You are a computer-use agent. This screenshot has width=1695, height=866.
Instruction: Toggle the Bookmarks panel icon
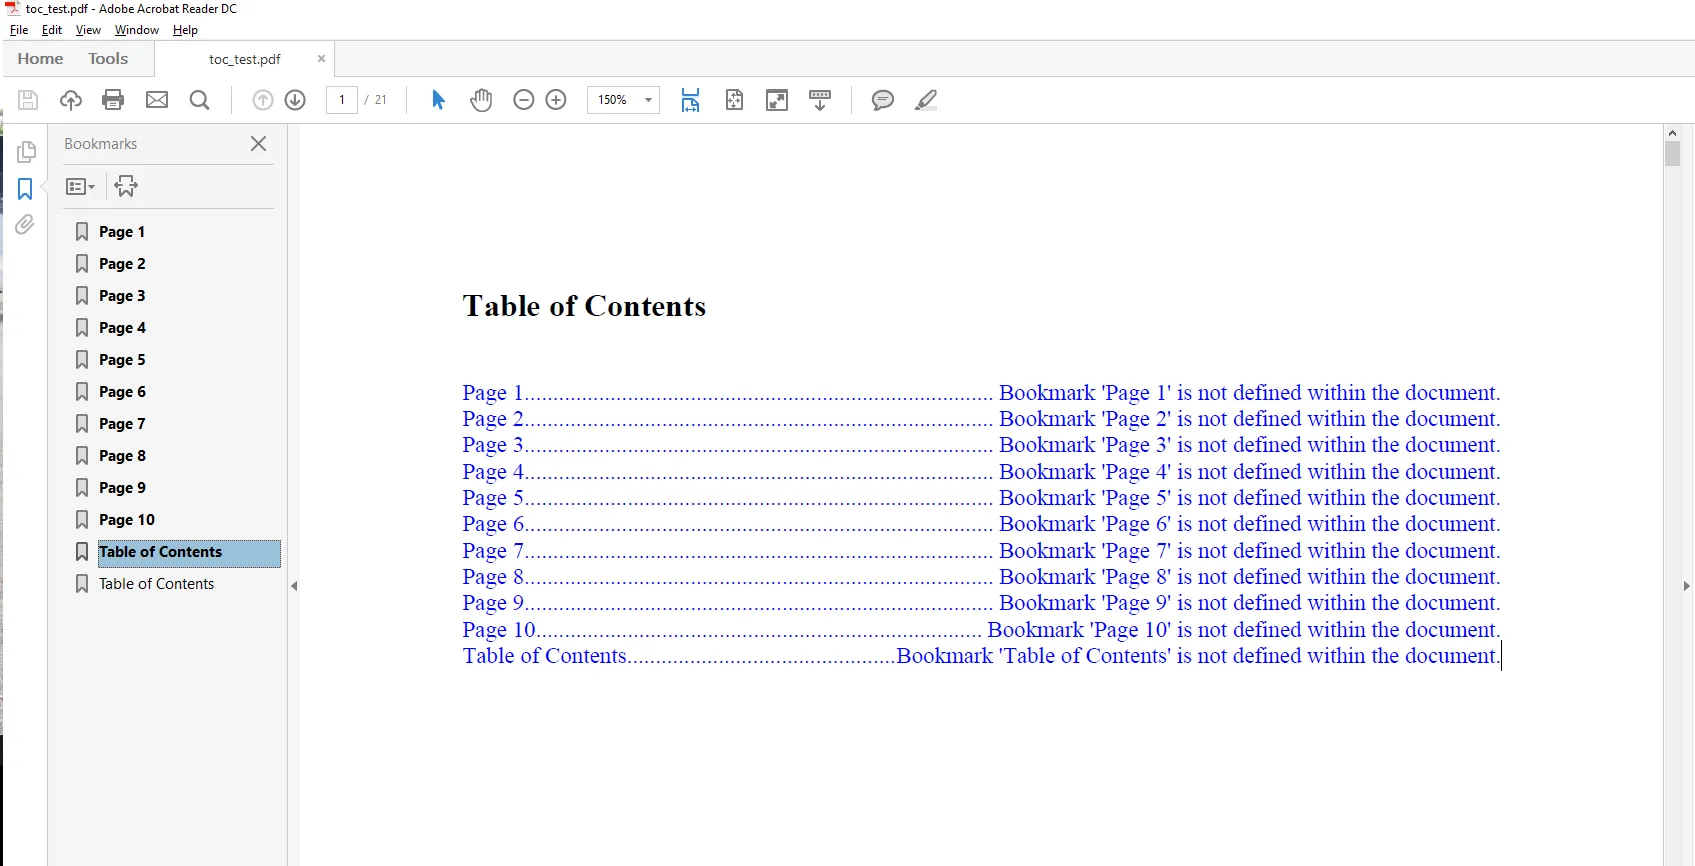pos(25,189)
